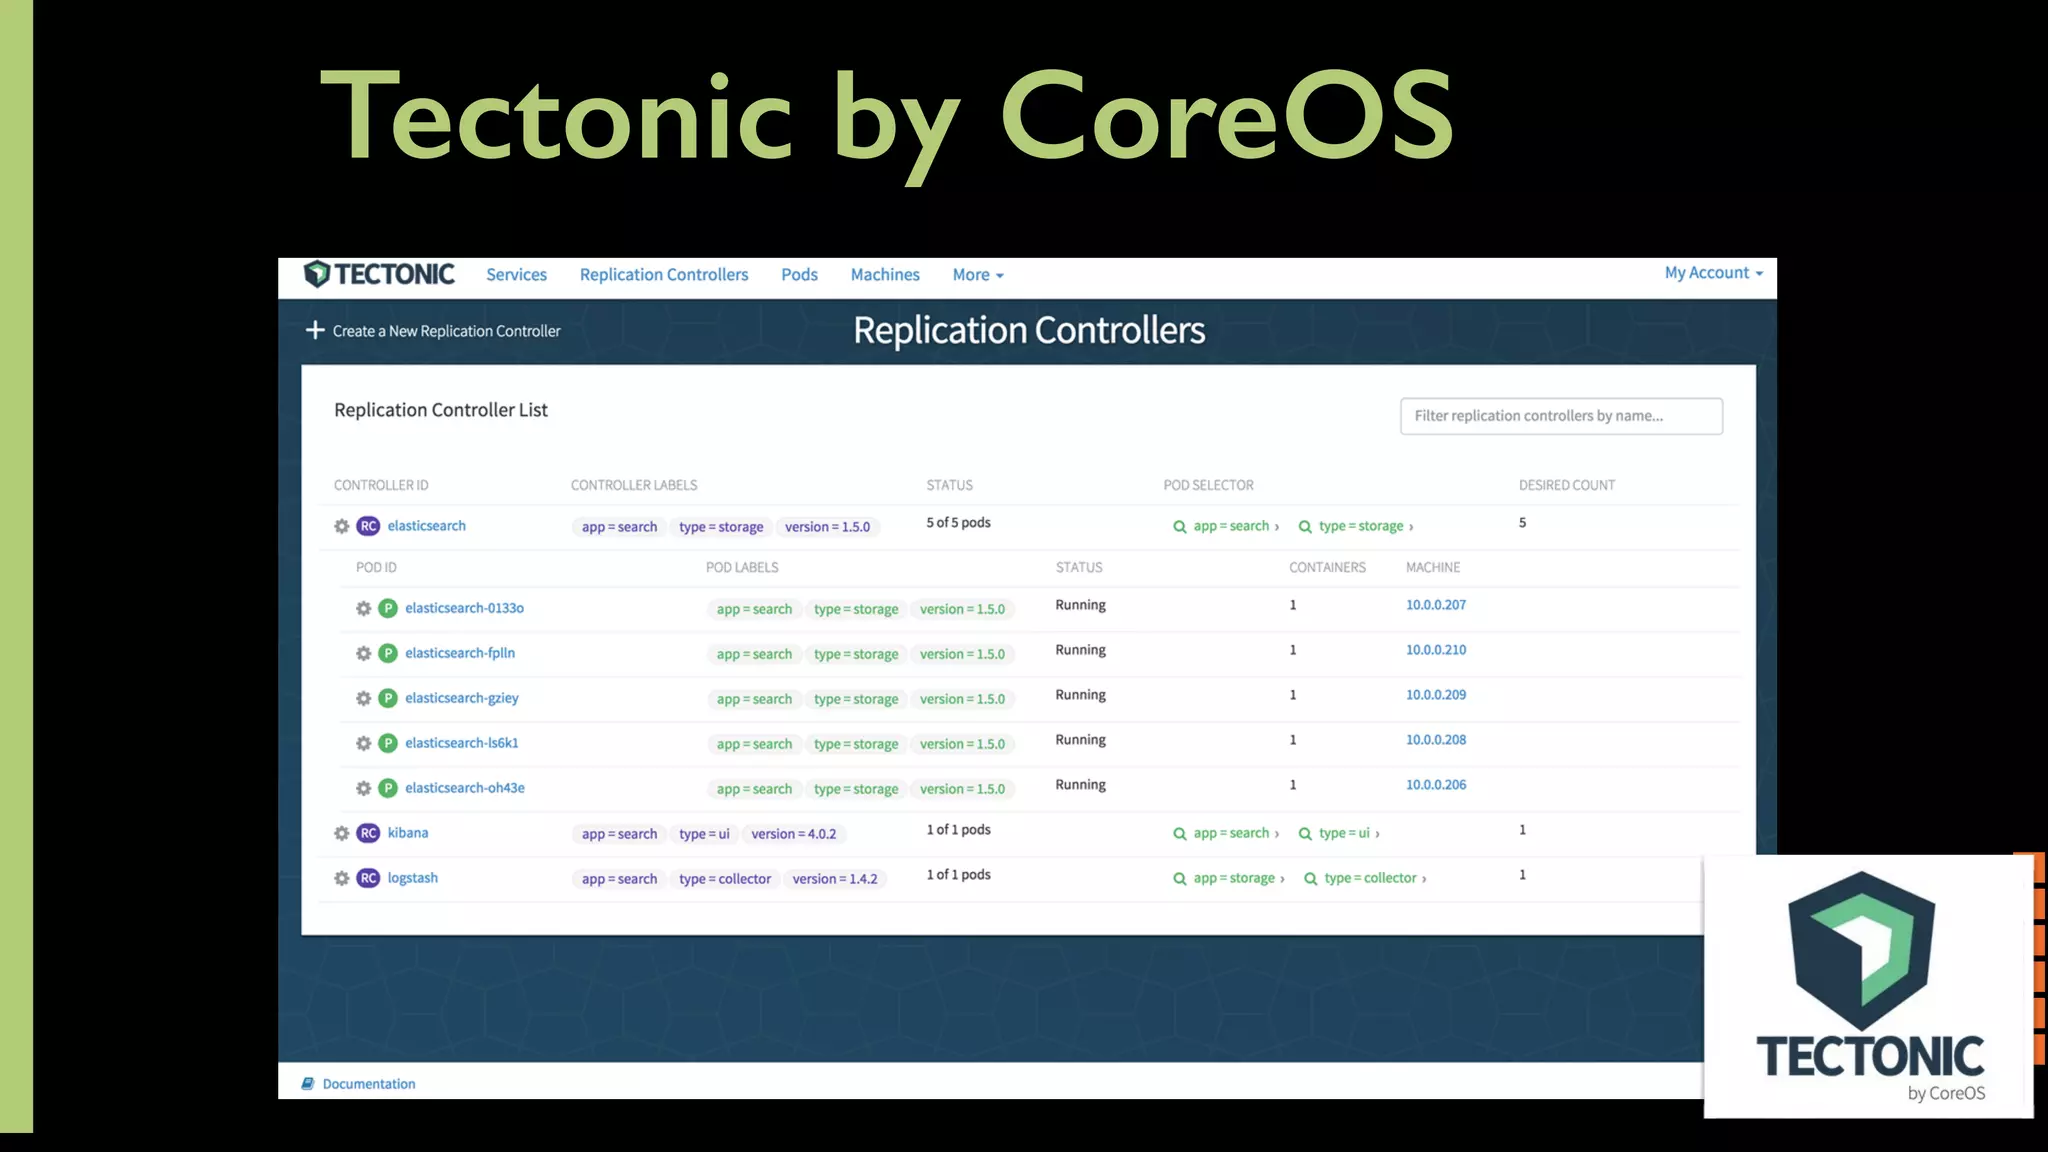
Task: Click Running status of pod elasticsearch-fplln
Action: [1081, 650]
